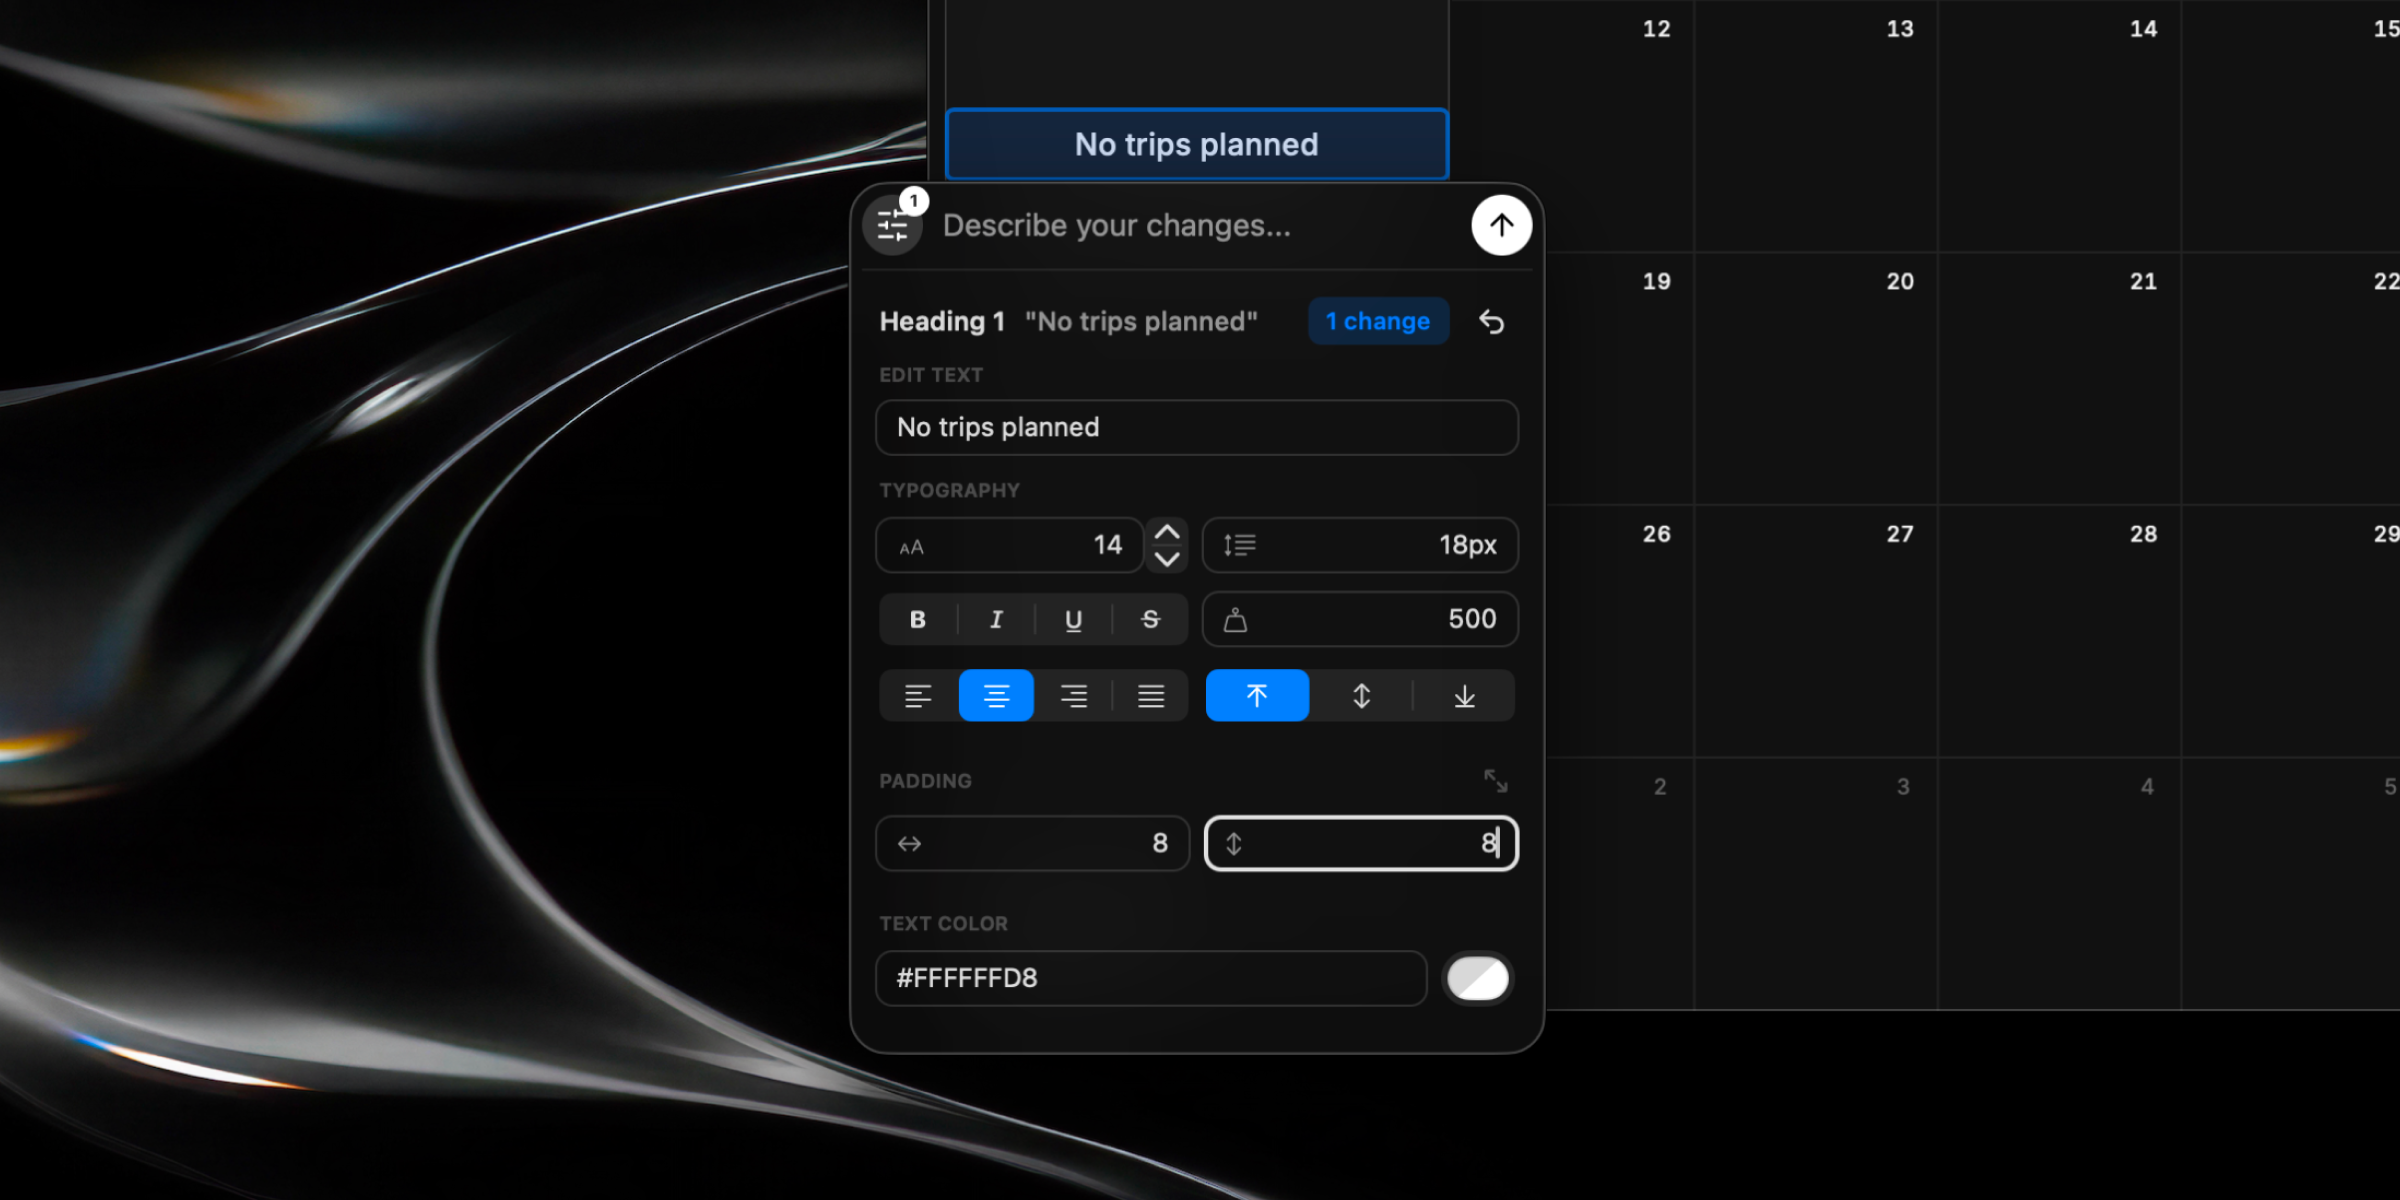Open the text color swatch picker
Viewport: 2400px width, 1200px height.
[1477, 978]
